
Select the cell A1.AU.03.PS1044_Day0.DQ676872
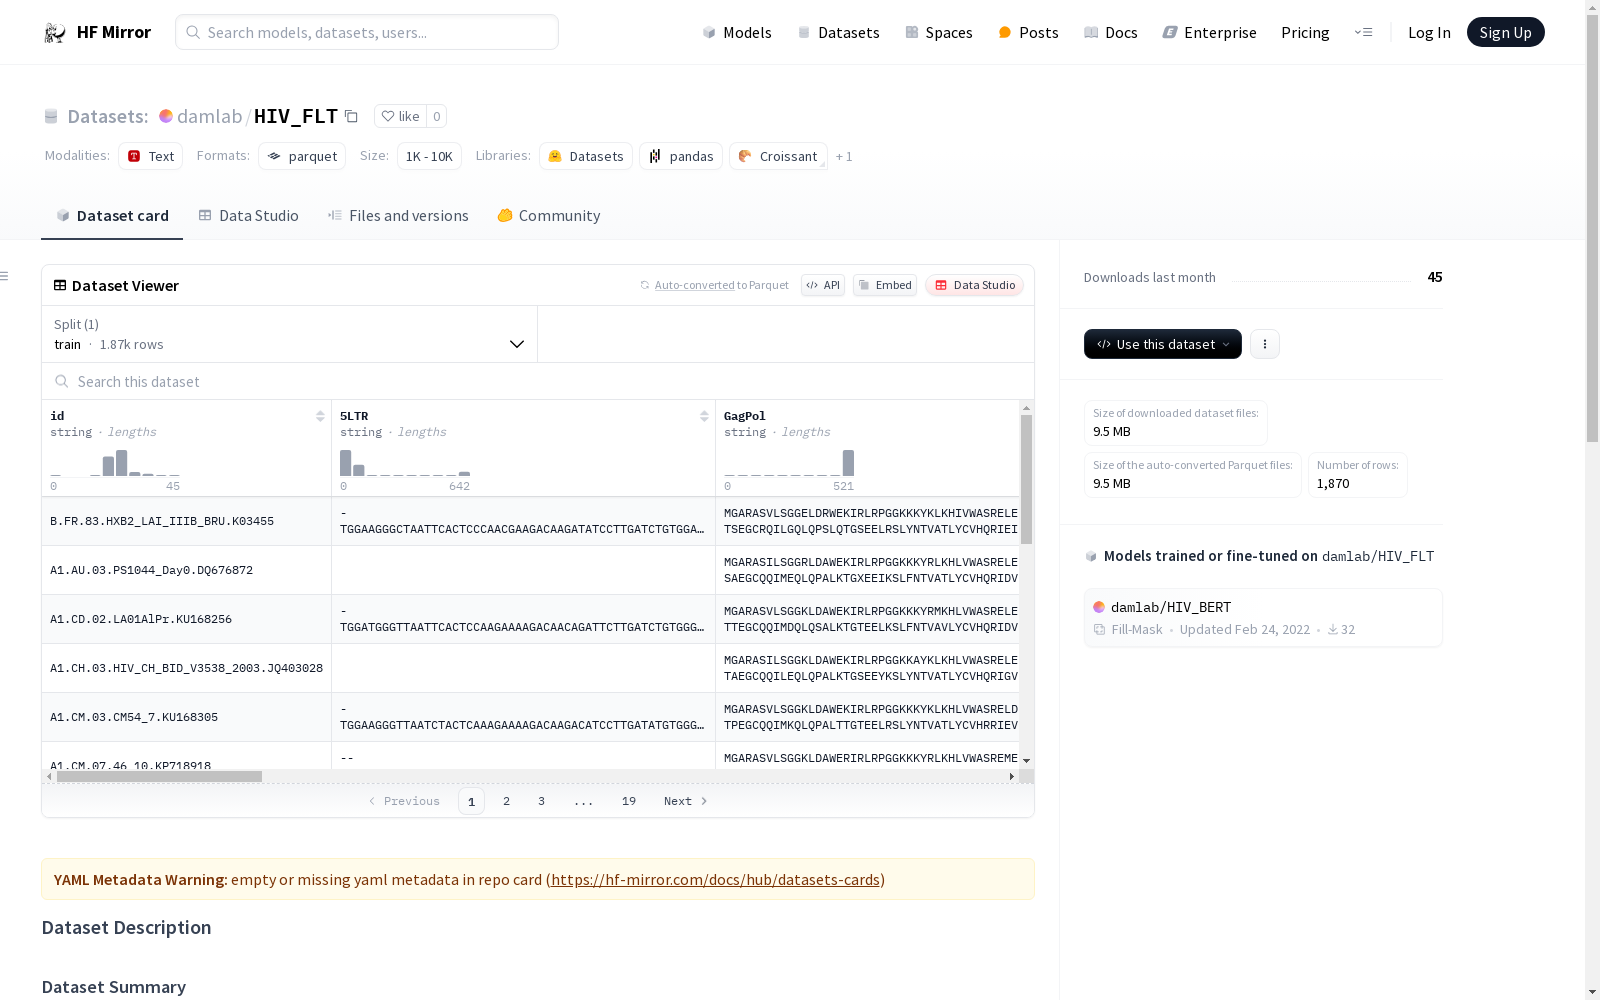(187, 570)
